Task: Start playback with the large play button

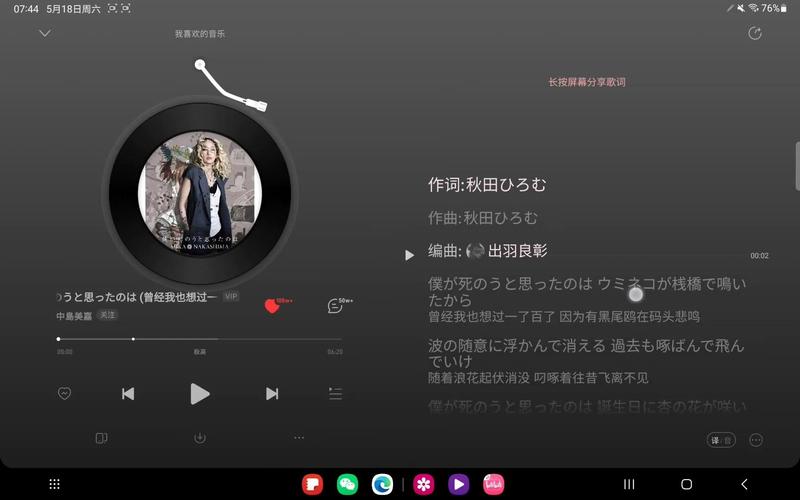Action: point(199,393)
